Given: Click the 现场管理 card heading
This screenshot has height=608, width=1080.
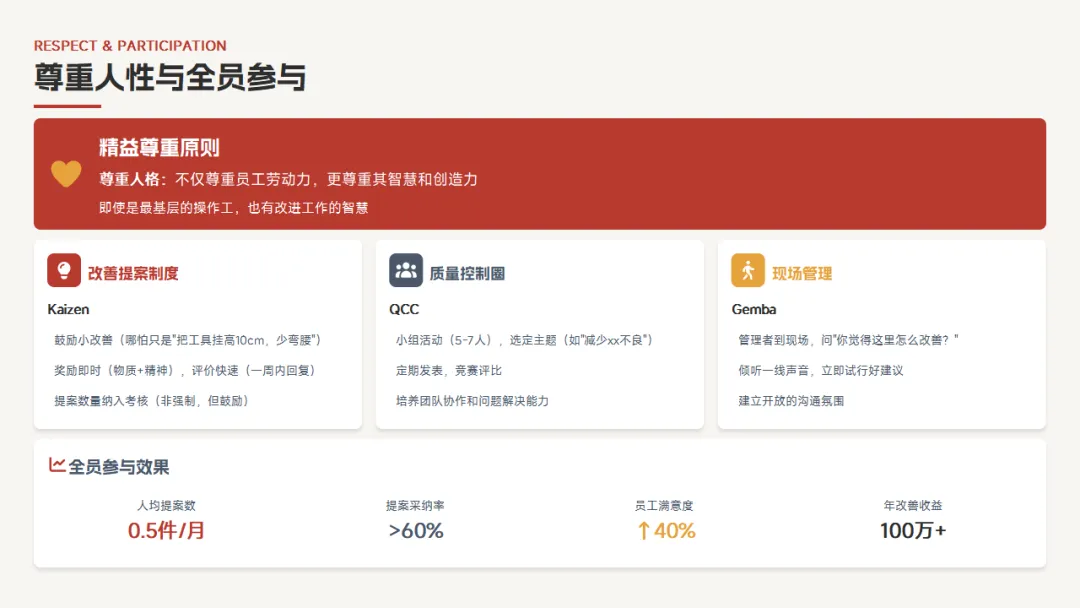Looking at the screenshot, I should pos(802,273).
